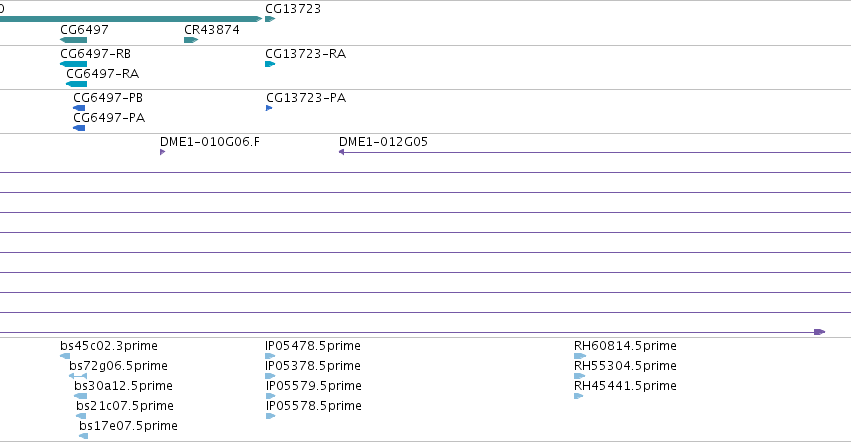Click the purple arrow end of the bottom line
The height and width of the screenshot is (442, 851).
pyautogui.click(x=820, y=332)
